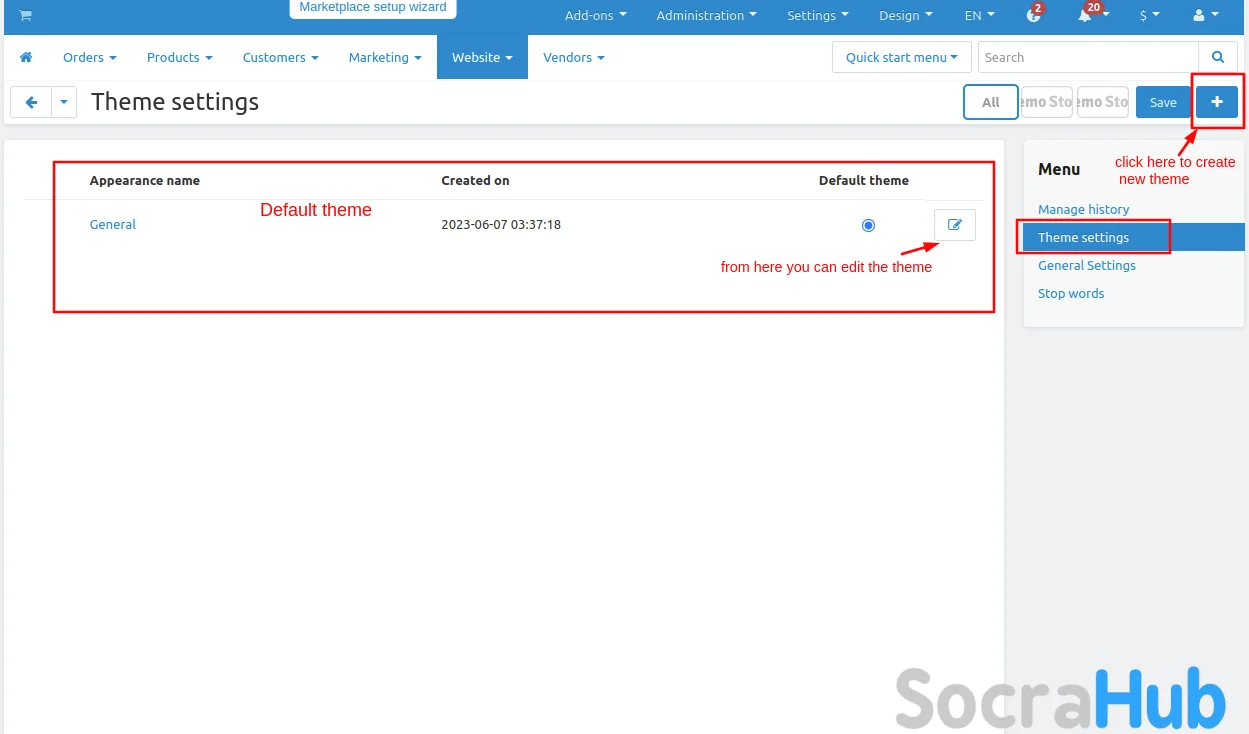Image resolution: width=1249 pixels, height=734 pixels.
Task: Open the Settings top menu
Action: pyautogui.click(x=817, y=15)
